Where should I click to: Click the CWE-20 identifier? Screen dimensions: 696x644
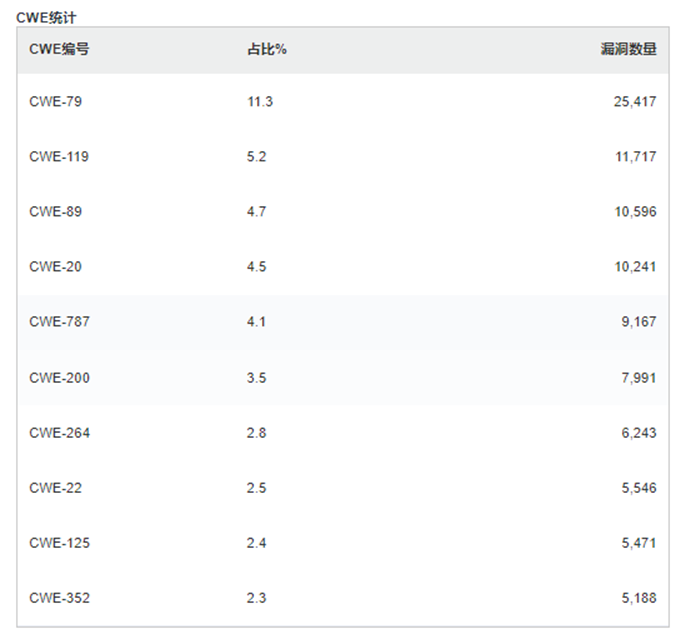[55, 267]
